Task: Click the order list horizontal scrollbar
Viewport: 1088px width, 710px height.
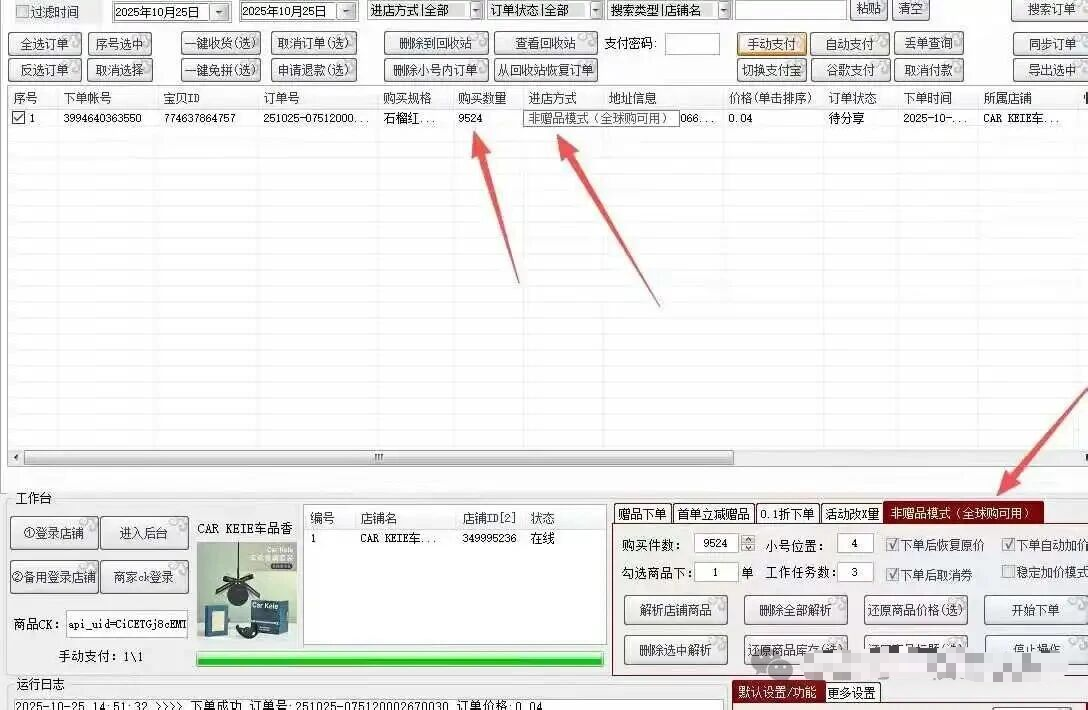Action: (378, 458)
